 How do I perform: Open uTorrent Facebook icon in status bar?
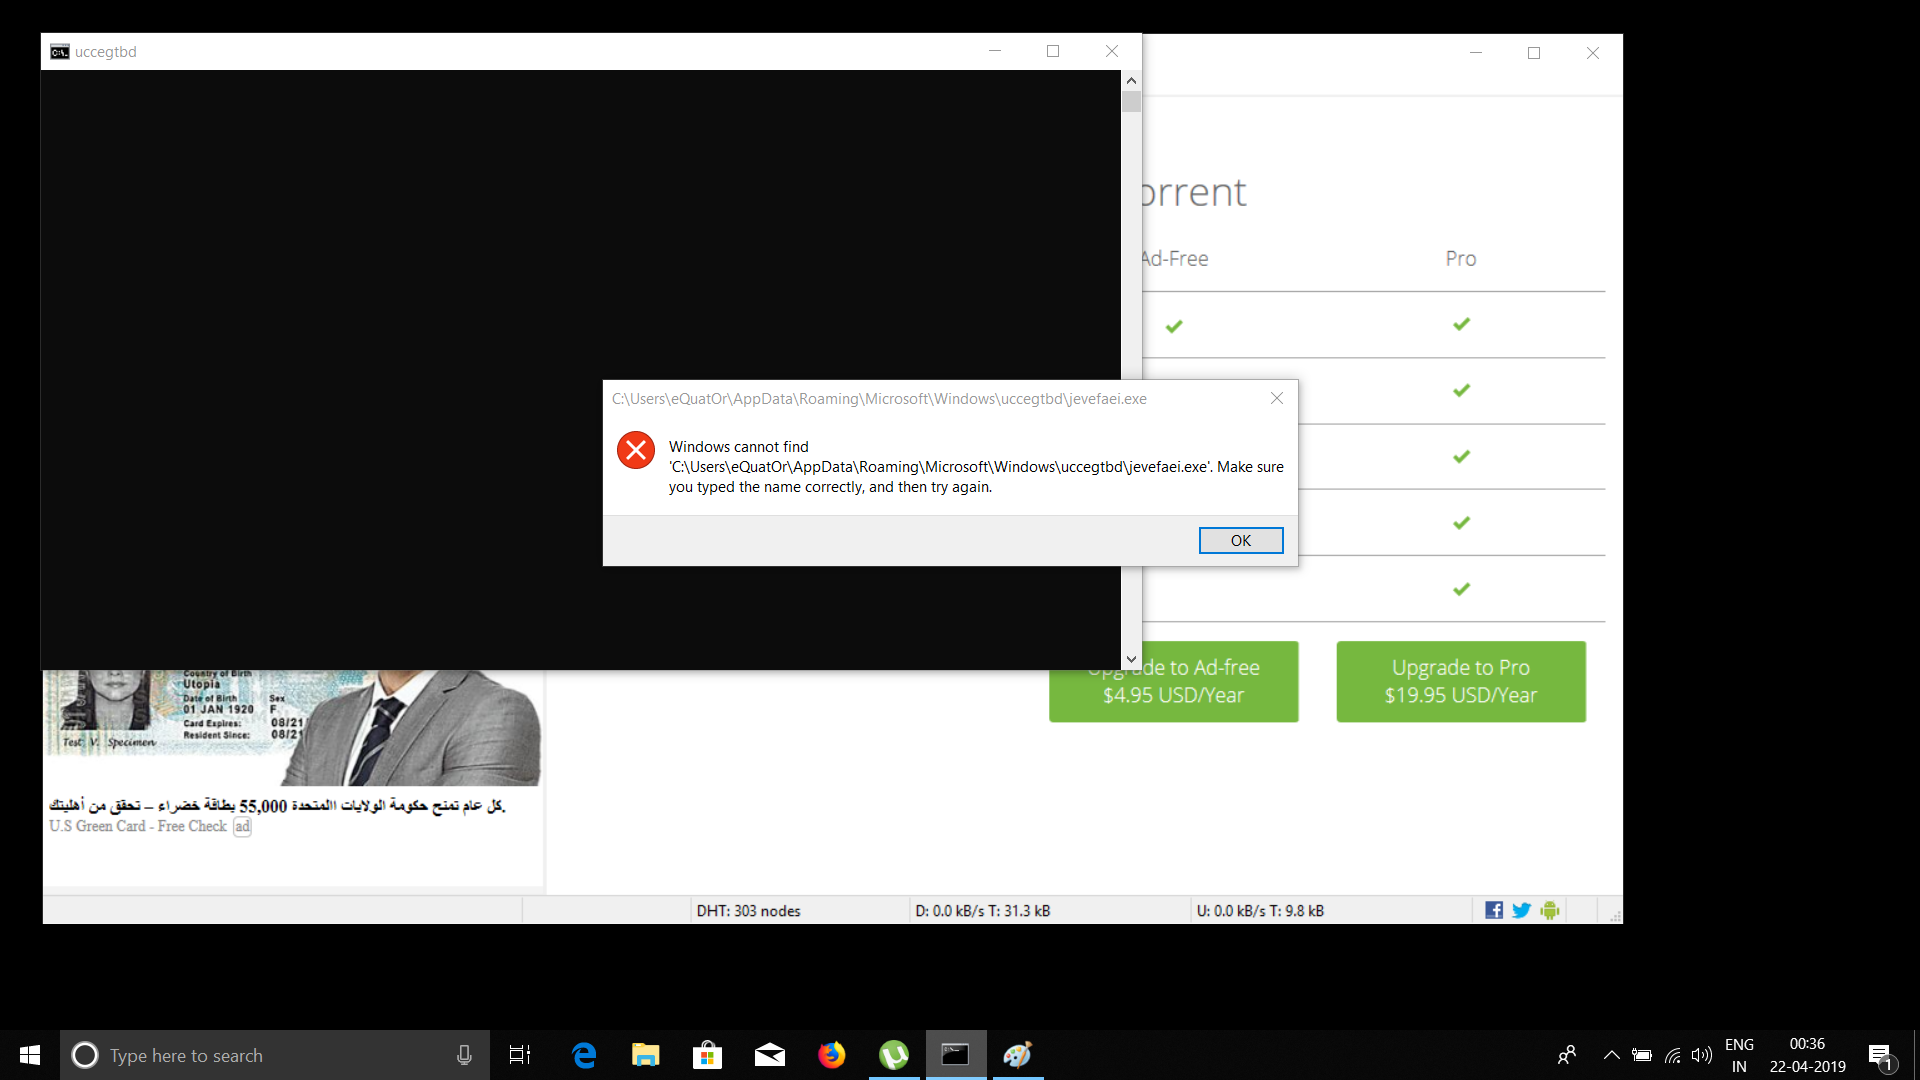tap(1494, 910)
